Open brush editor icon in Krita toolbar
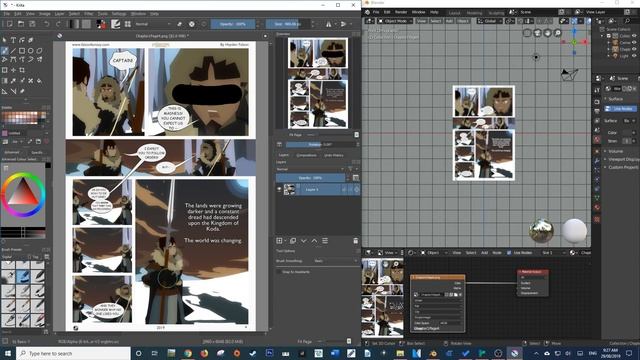Viewport: 640px width, 360px height. point(116,24)
